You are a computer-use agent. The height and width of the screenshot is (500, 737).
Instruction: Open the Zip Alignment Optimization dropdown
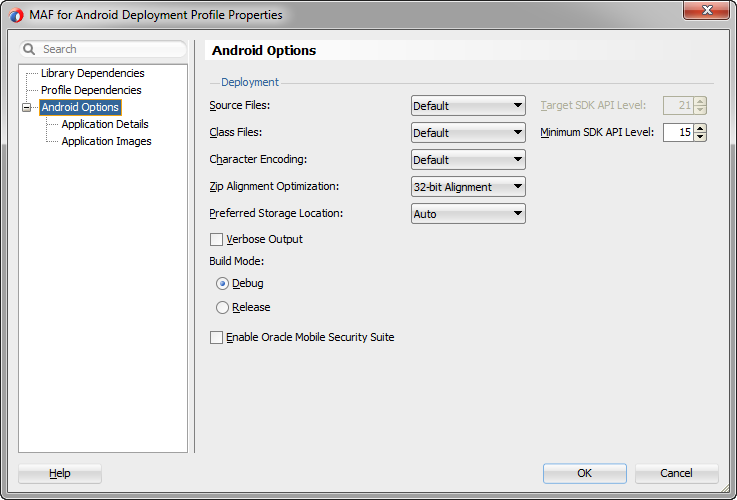point(468,187)
